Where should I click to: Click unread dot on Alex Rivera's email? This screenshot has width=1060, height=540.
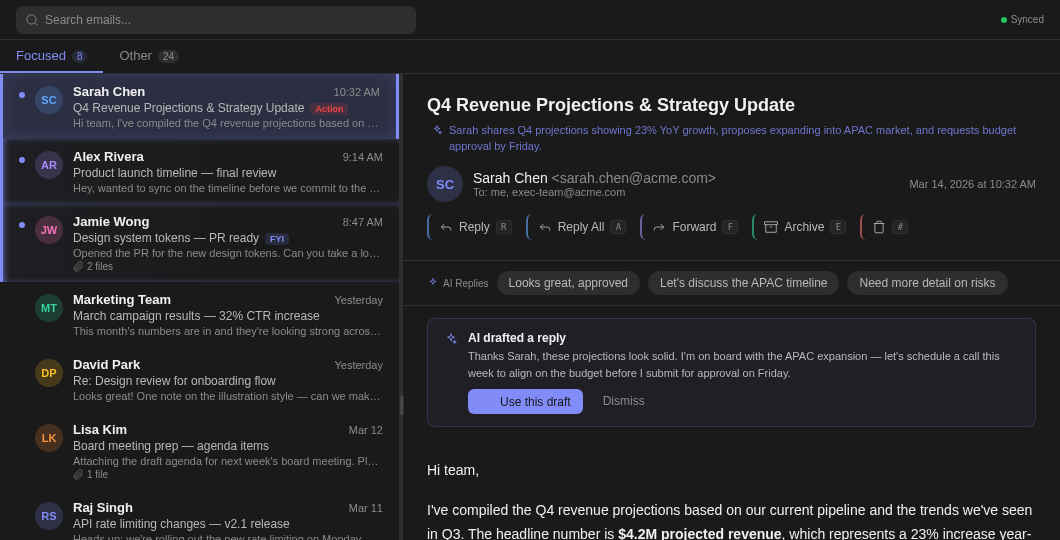point(22,160)
